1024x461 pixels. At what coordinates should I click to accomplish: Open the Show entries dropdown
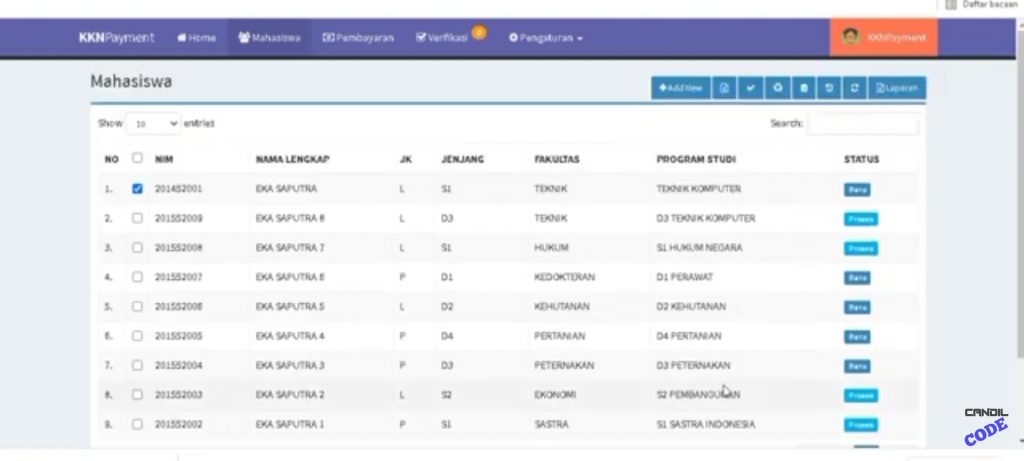point(156,124)
